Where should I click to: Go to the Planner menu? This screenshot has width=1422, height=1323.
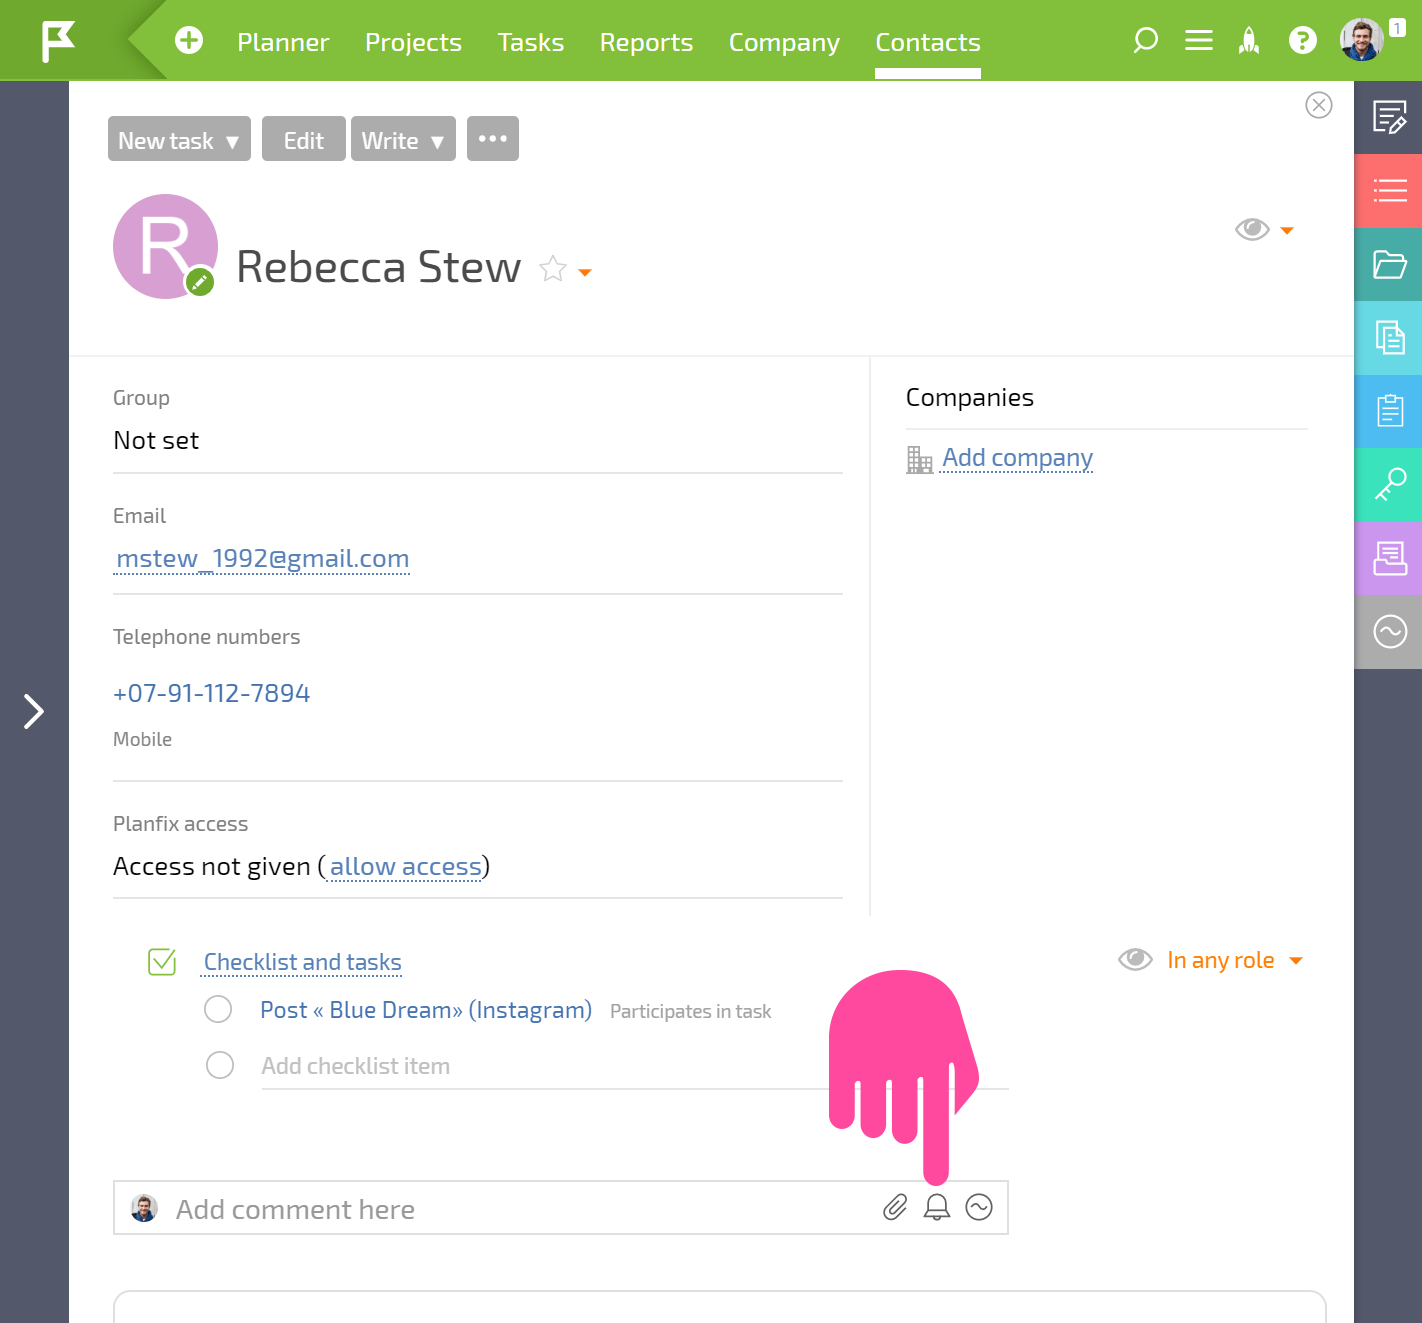coord(283,42)
